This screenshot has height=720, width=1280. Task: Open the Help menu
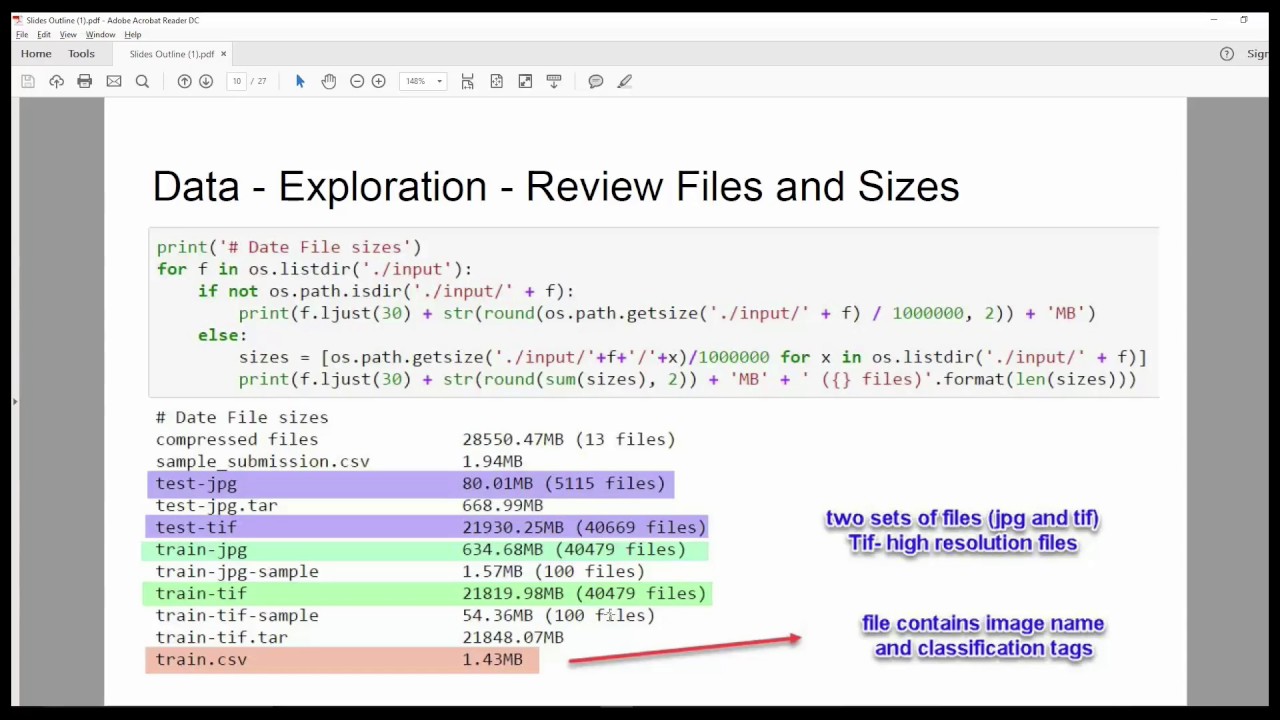132,35
